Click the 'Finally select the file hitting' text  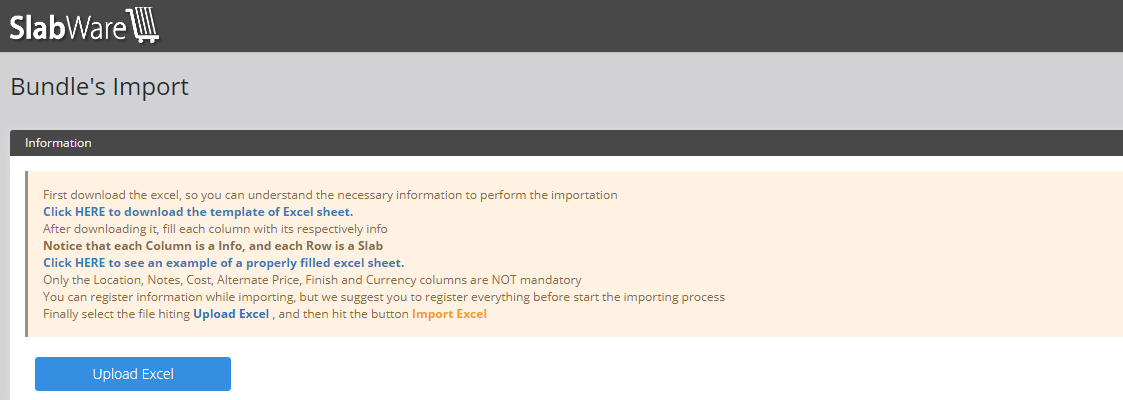click(116, 314)
